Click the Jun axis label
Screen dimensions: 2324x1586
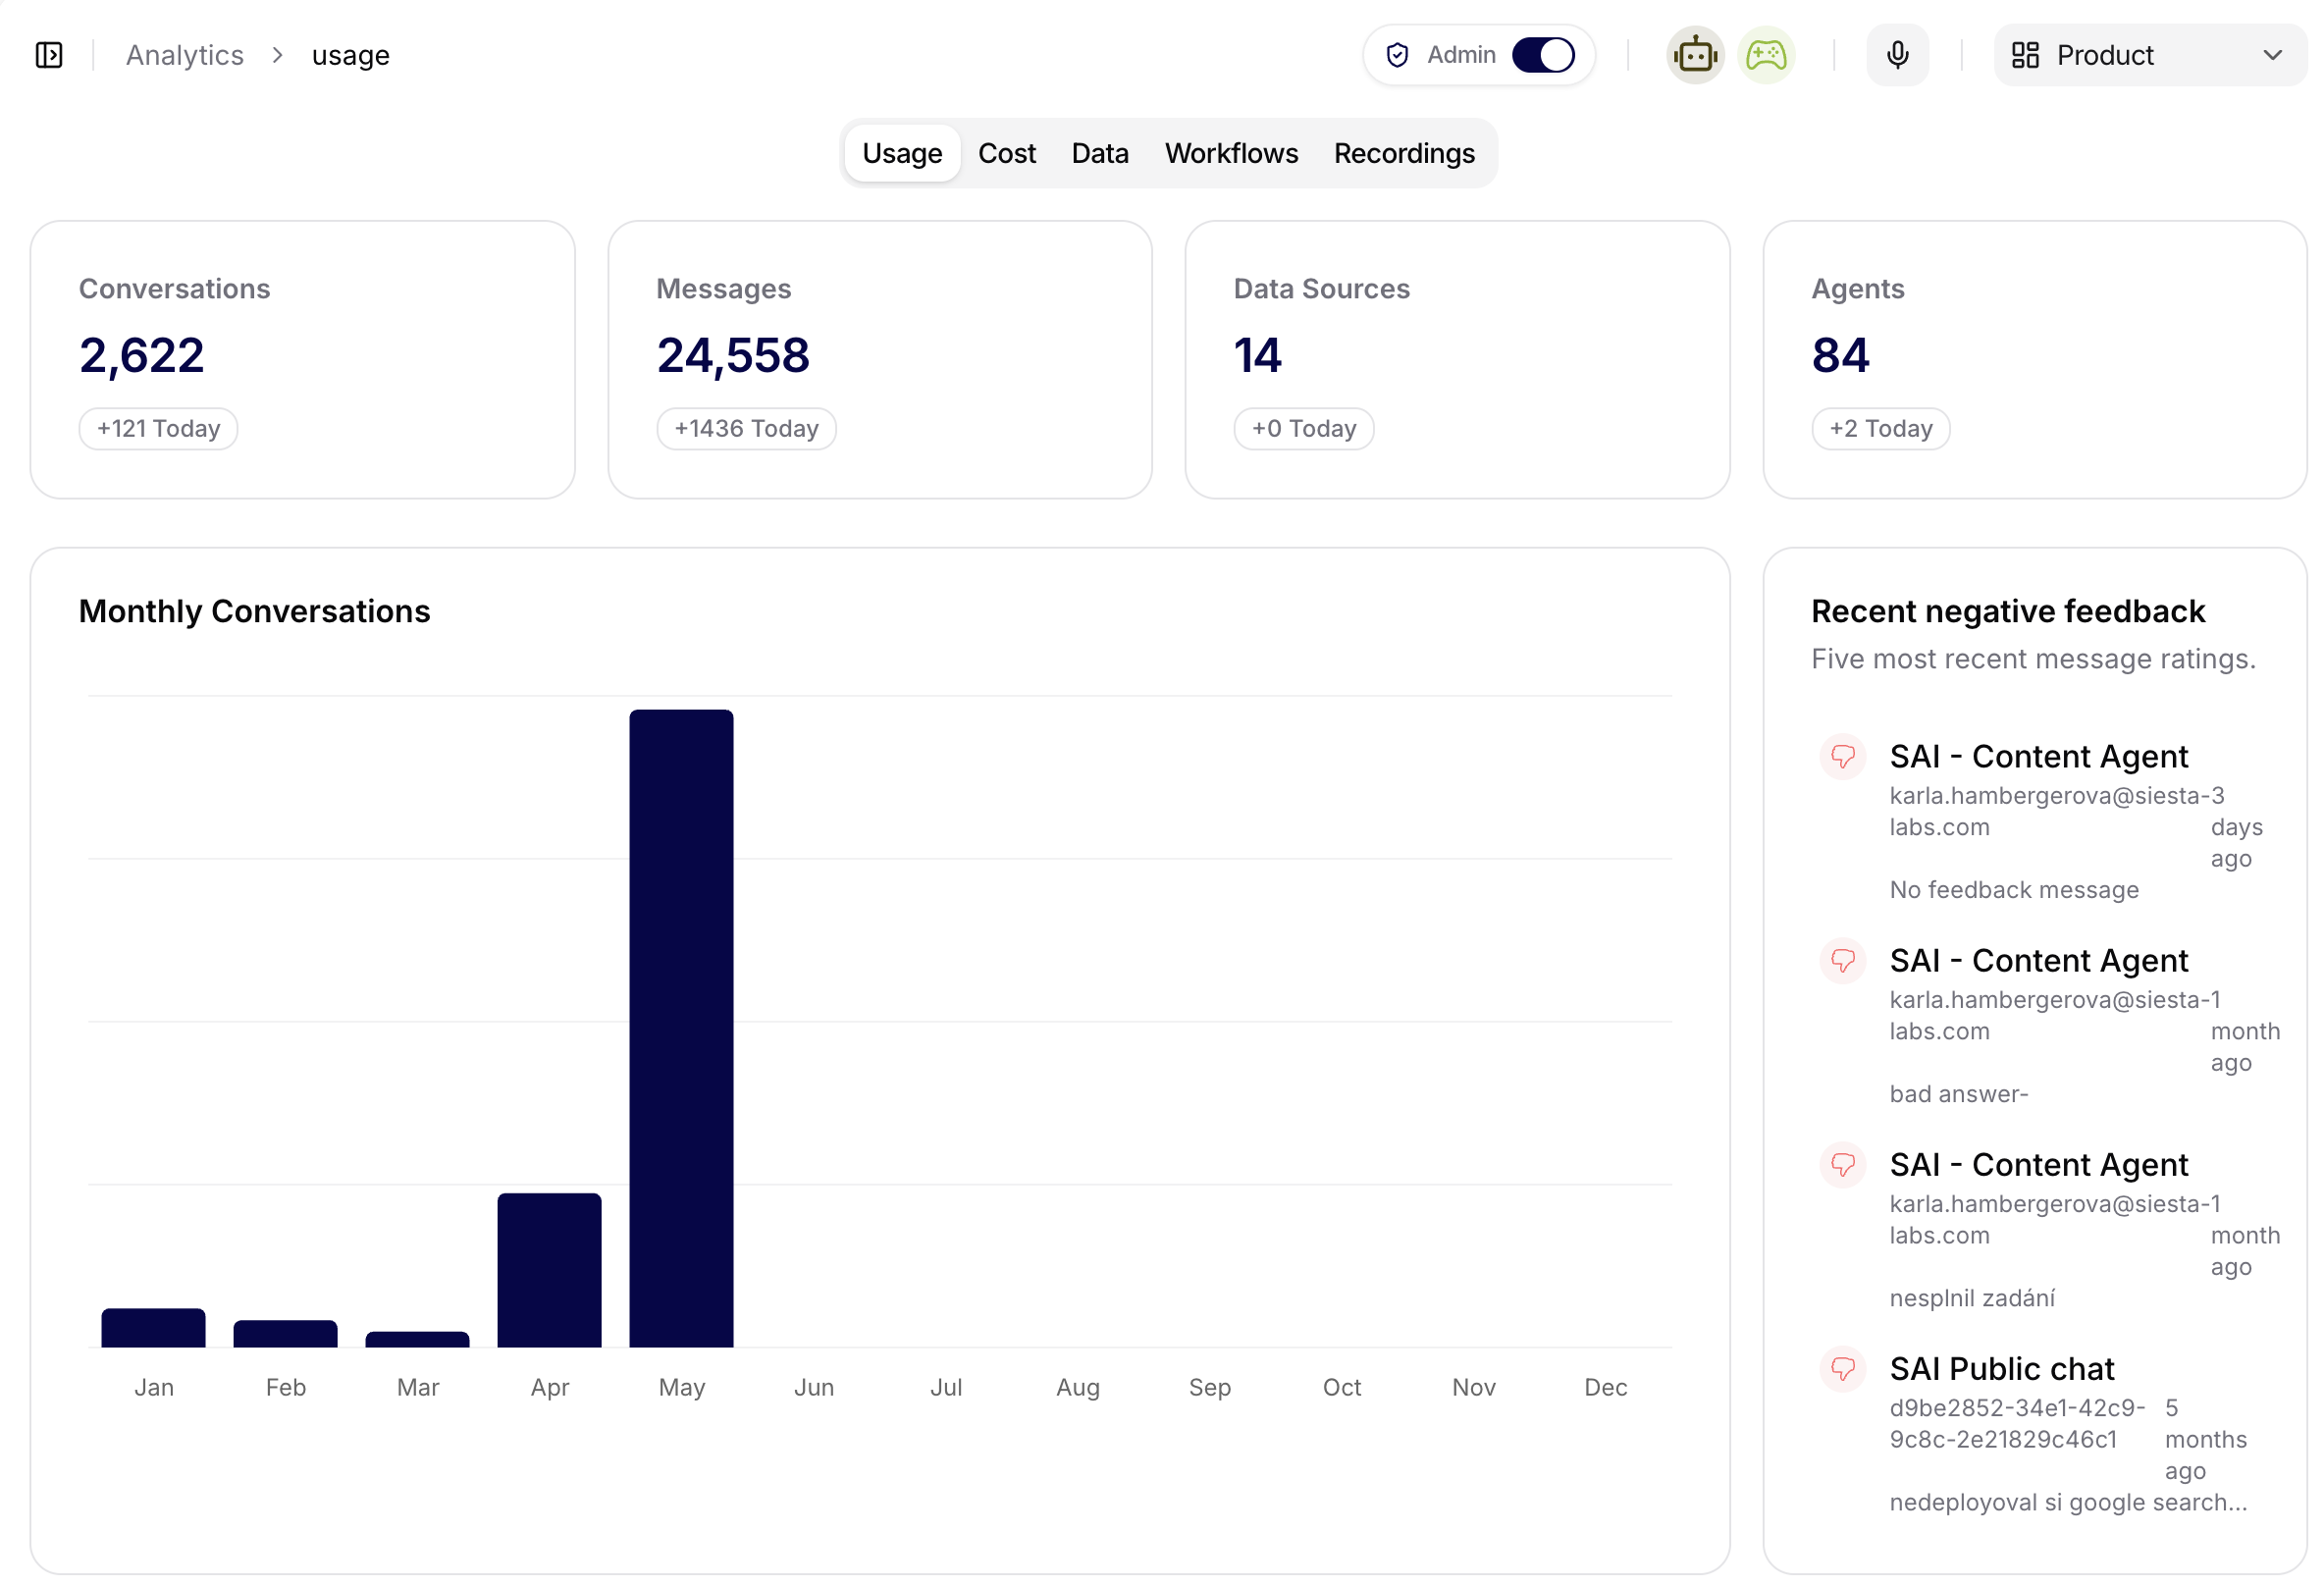point(813,1387)
